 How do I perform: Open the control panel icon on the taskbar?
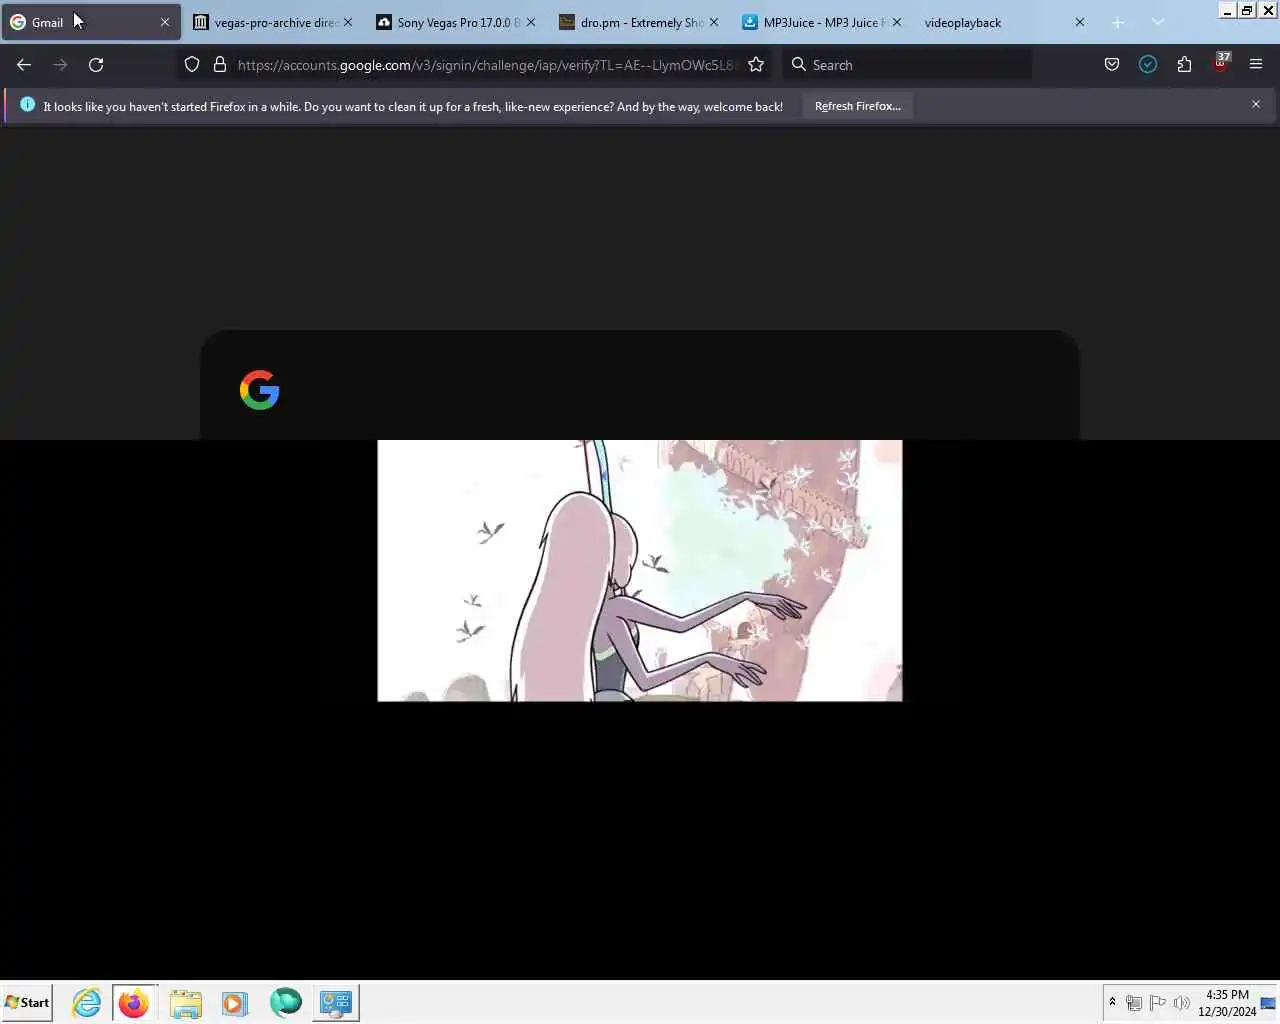click(x=335, y=1002)
